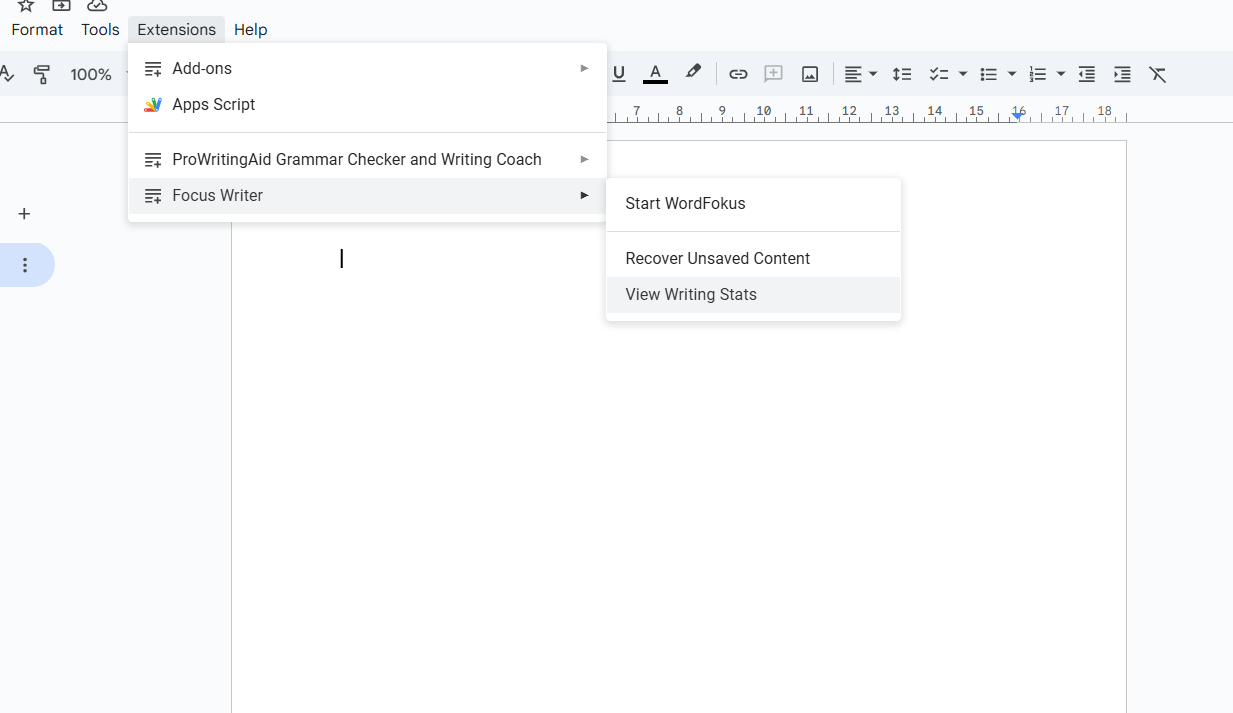Image resolution: width=1233 pixels, height=713 pixels.
Task: Open the highlight color marker tool
Action: click(692, 73)
